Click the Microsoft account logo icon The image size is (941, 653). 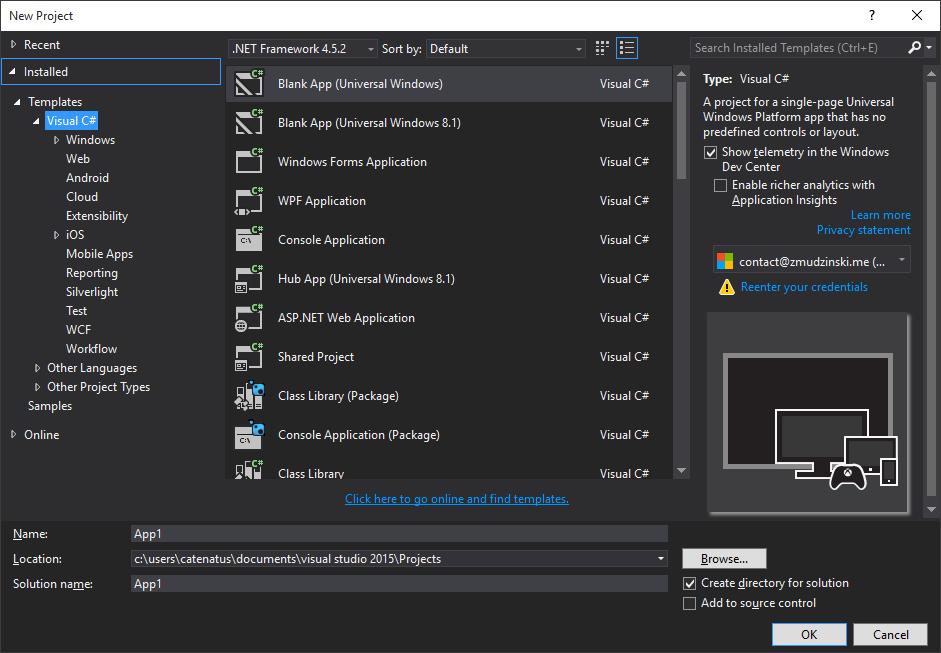pyautogui.click(x=725, y=261)
